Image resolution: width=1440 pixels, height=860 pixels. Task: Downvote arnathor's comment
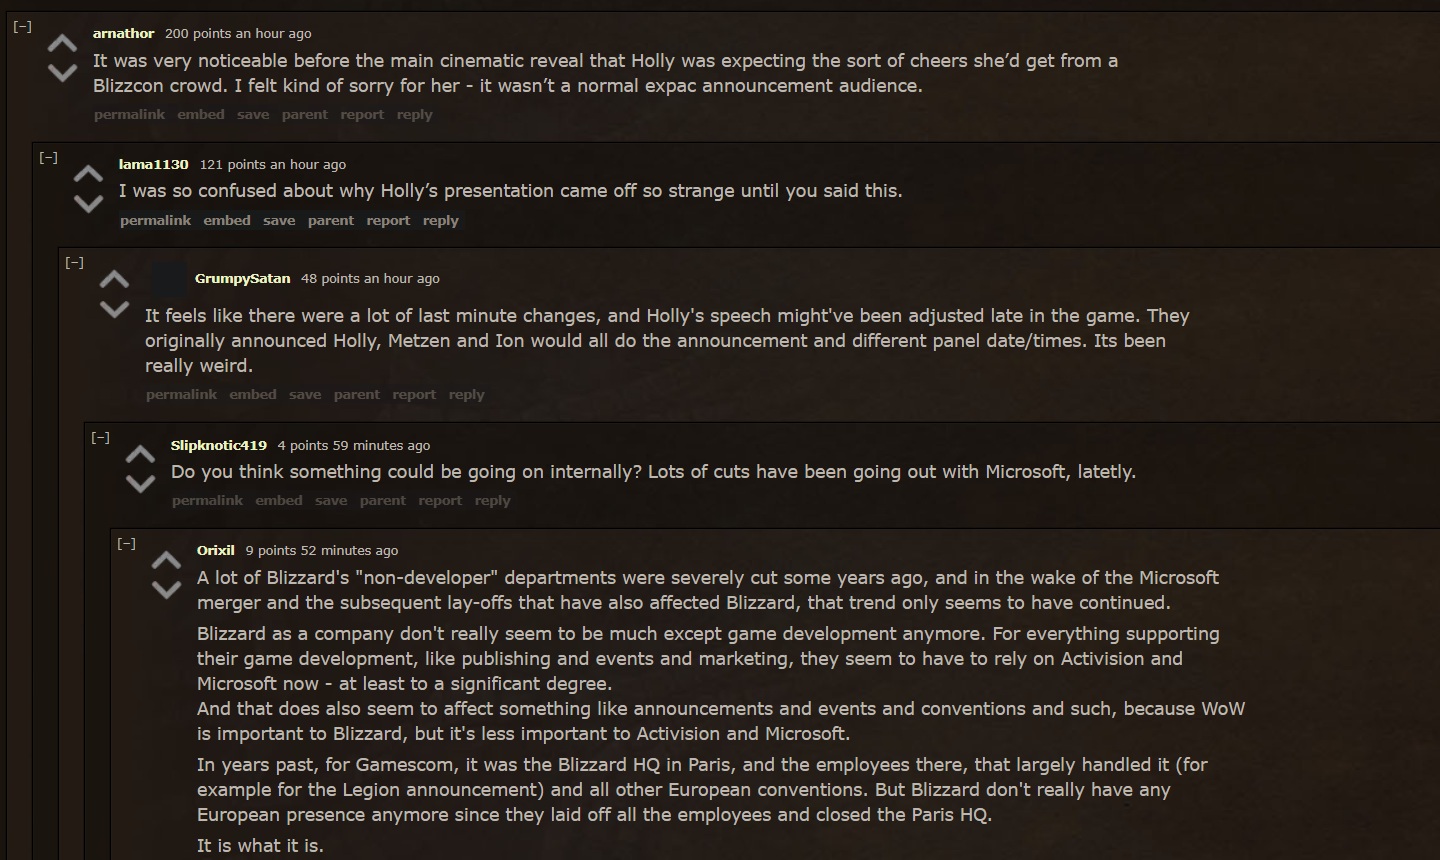(x=62, y=73)
